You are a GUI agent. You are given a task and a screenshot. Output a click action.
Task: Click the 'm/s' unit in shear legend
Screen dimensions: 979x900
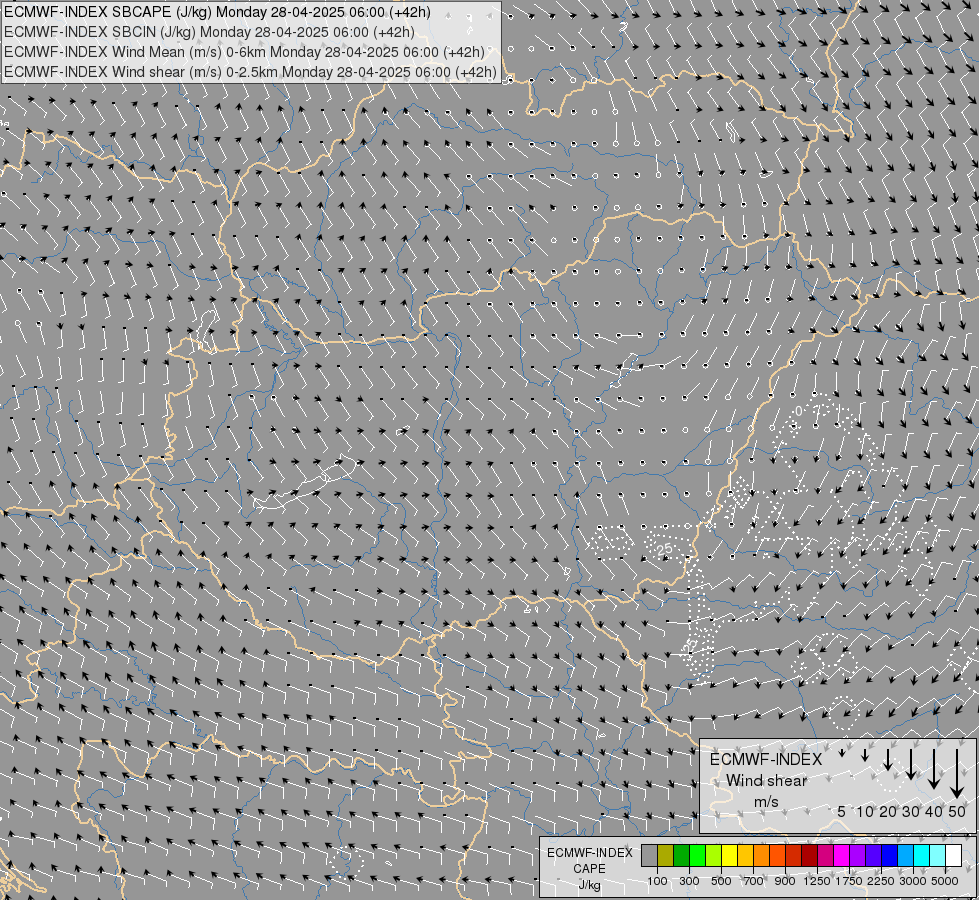click(x=767, y=801)
